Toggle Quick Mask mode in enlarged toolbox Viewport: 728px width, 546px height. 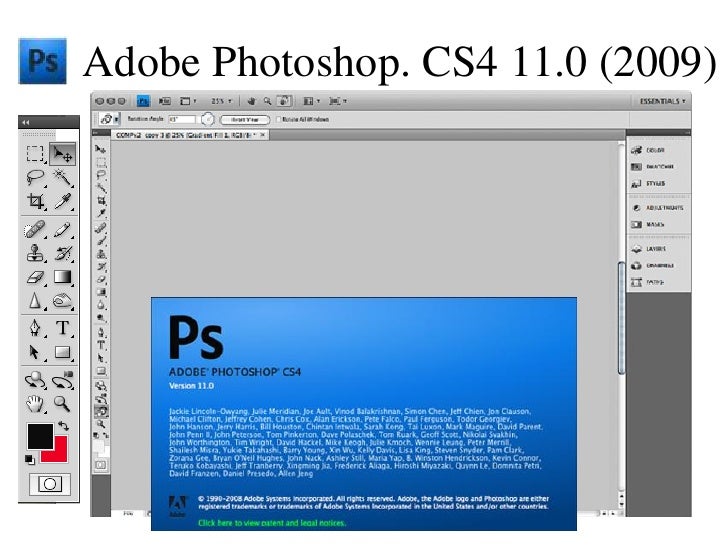(50, 484)
